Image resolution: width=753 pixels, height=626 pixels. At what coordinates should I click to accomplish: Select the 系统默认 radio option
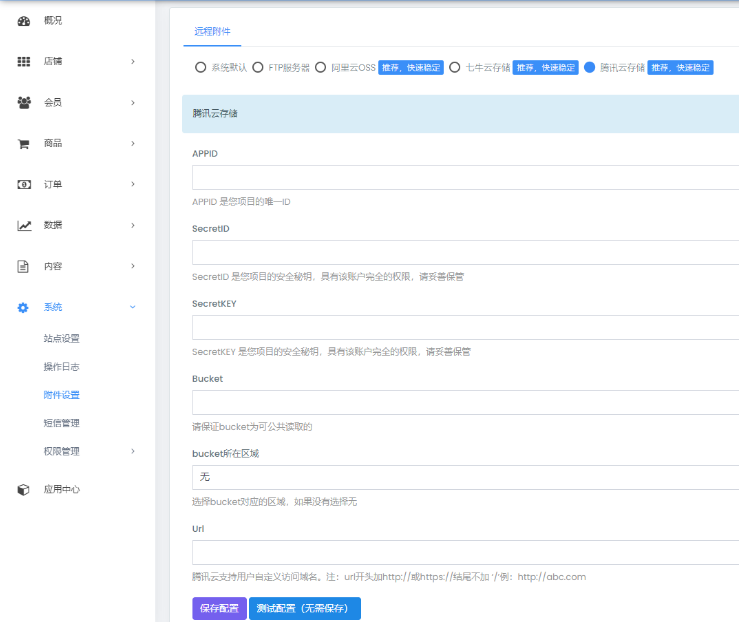point(200,68)
